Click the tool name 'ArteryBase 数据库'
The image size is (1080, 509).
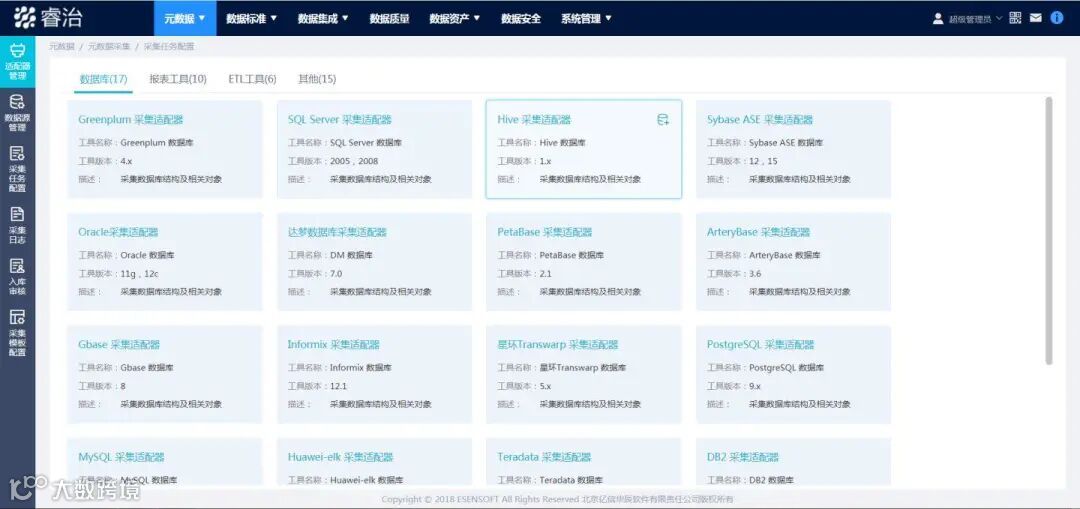[785, 255]
